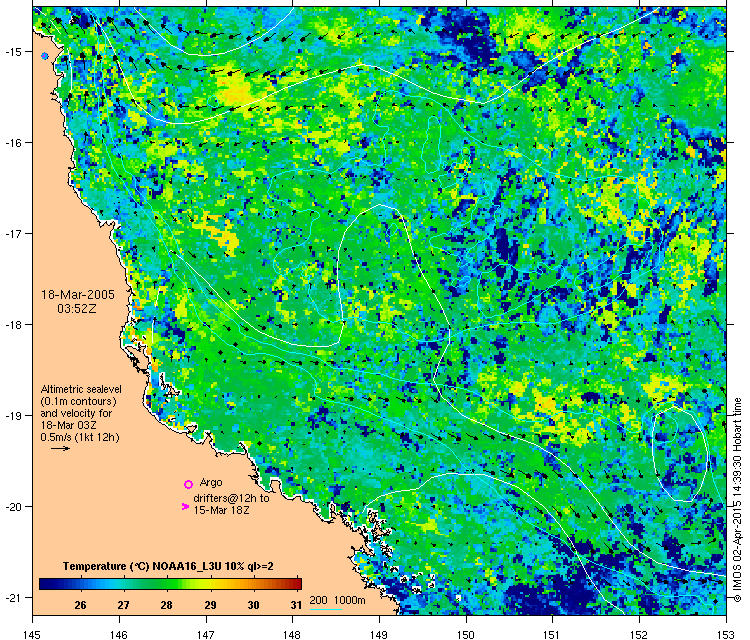Viewport: 750px width, 640px height.
Task: Click the temperature color bar
Action: (x=170, y=584)
